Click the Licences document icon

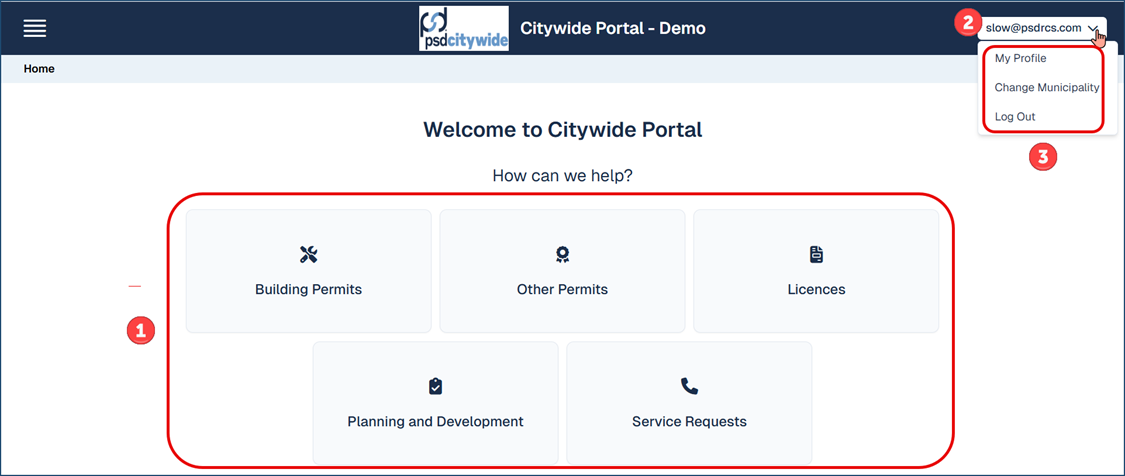[816, 254]
